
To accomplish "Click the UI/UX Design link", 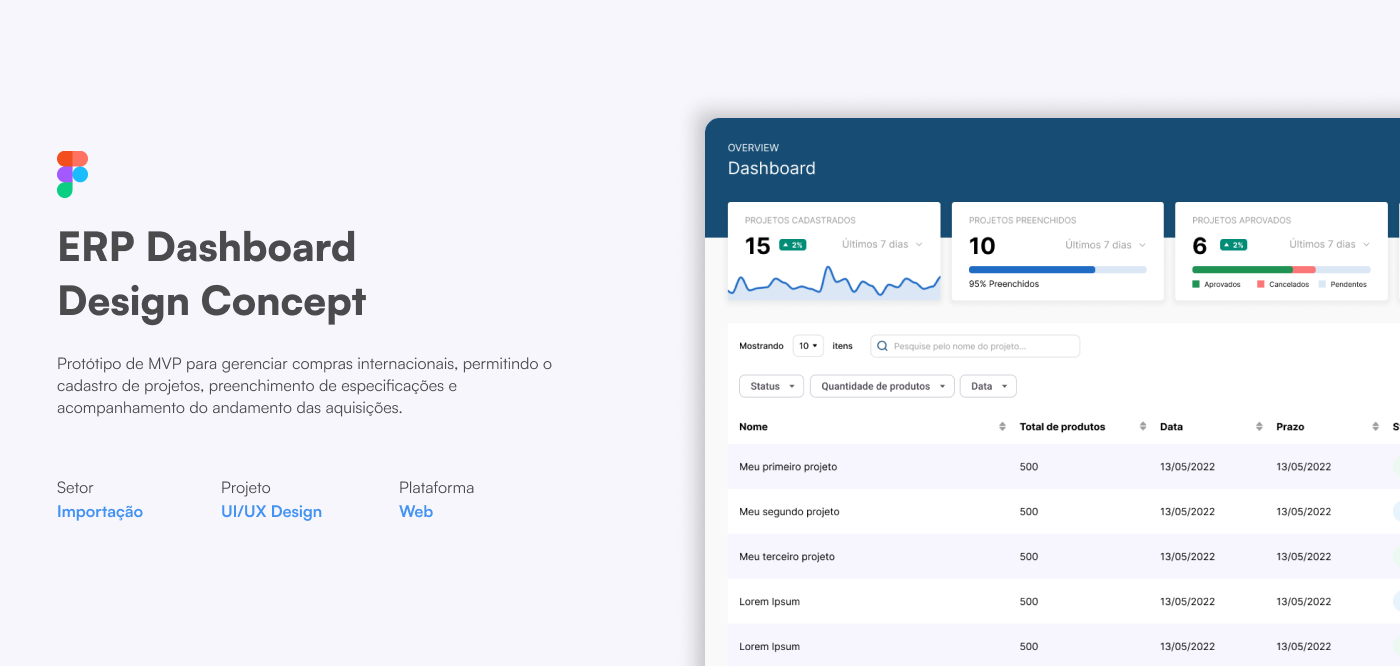I will (271, 512).
